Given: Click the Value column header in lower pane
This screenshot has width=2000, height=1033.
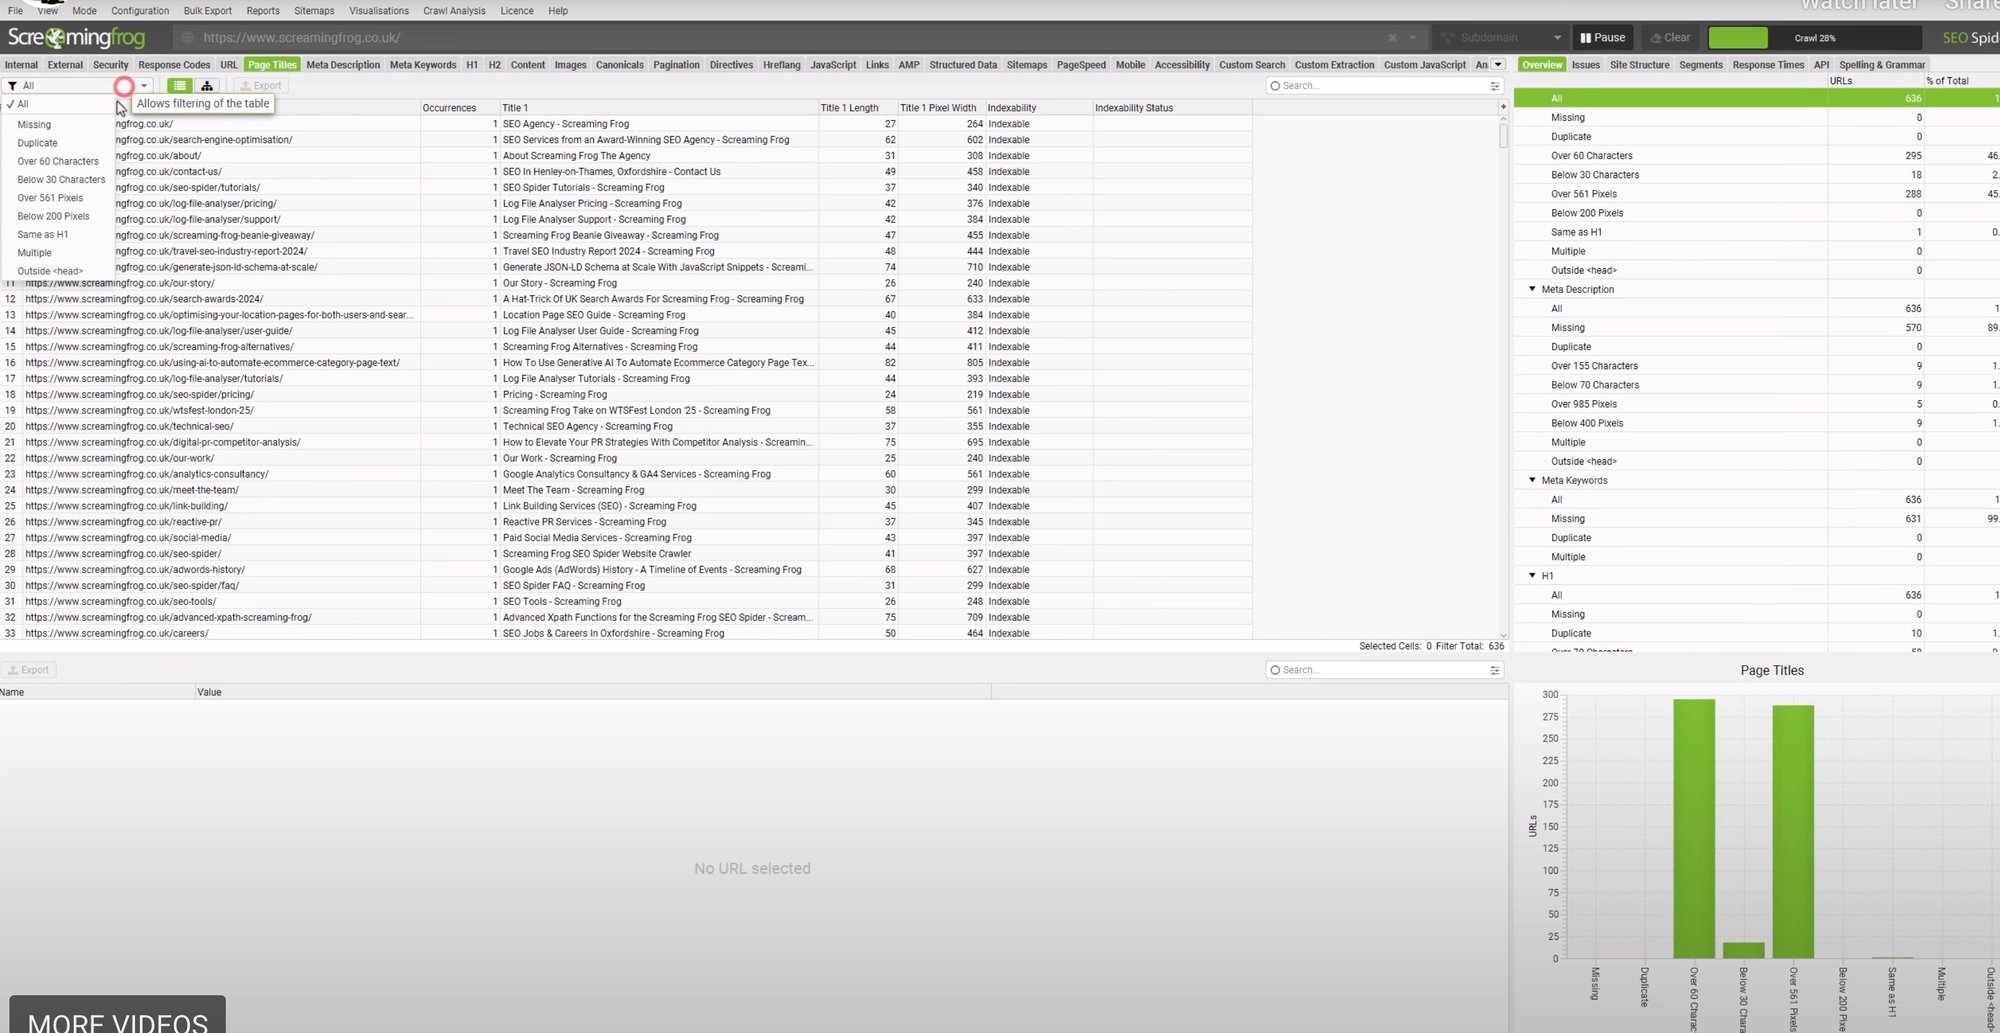Looking at the screenshot, I should 592,692.
